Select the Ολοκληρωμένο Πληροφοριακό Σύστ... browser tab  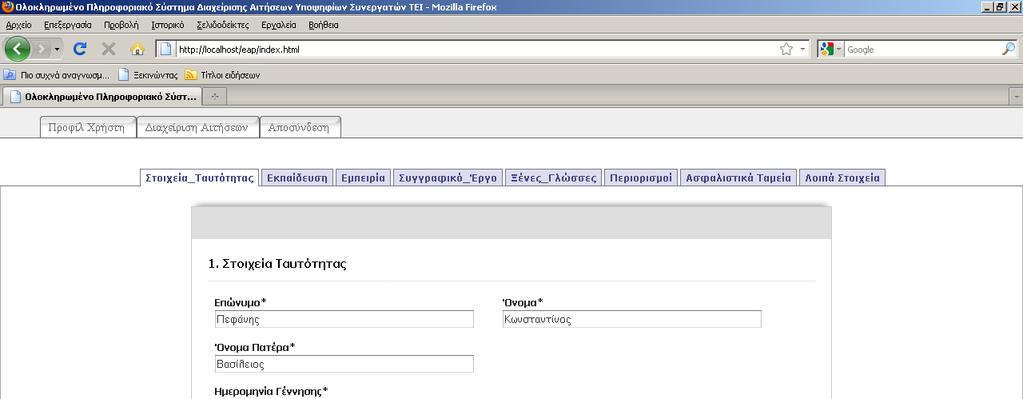pos(102,96)
